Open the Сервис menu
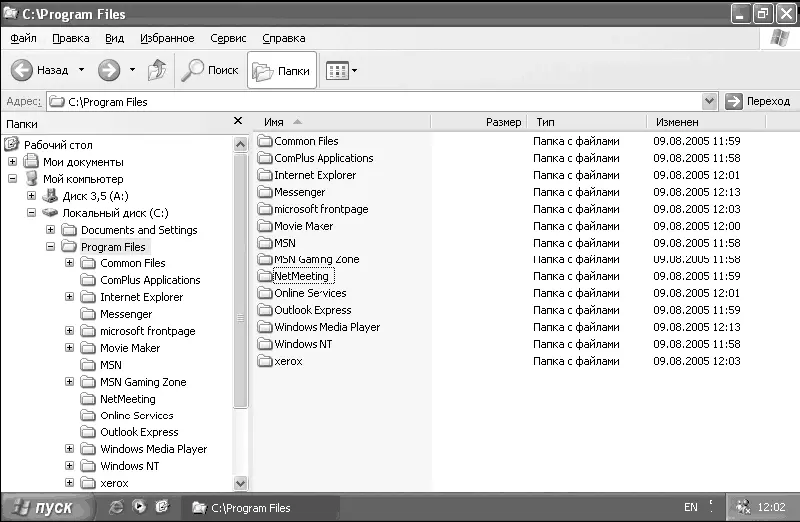This screenshot has width=800, height=522. (228, 38)
